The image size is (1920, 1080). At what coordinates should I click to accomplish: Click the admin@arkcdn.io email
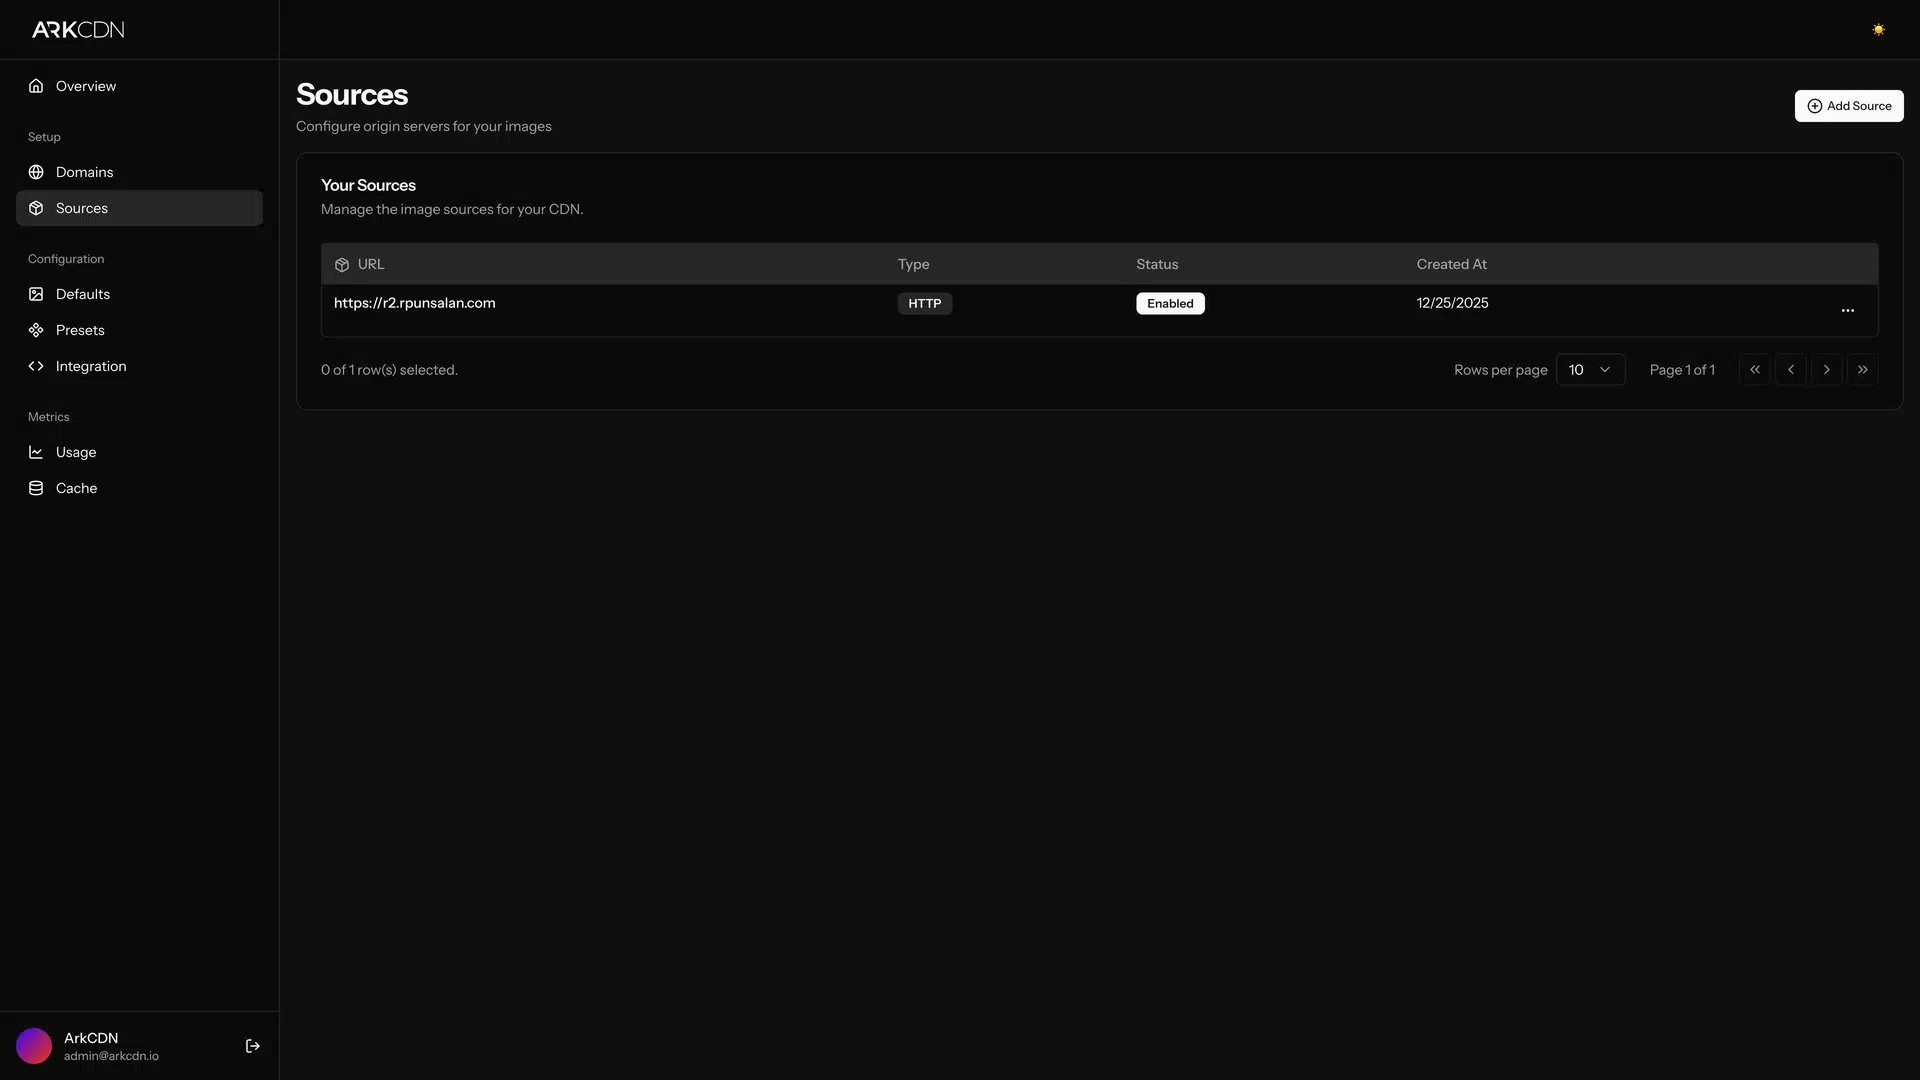pyautogui.click(x=111, y=1056)
